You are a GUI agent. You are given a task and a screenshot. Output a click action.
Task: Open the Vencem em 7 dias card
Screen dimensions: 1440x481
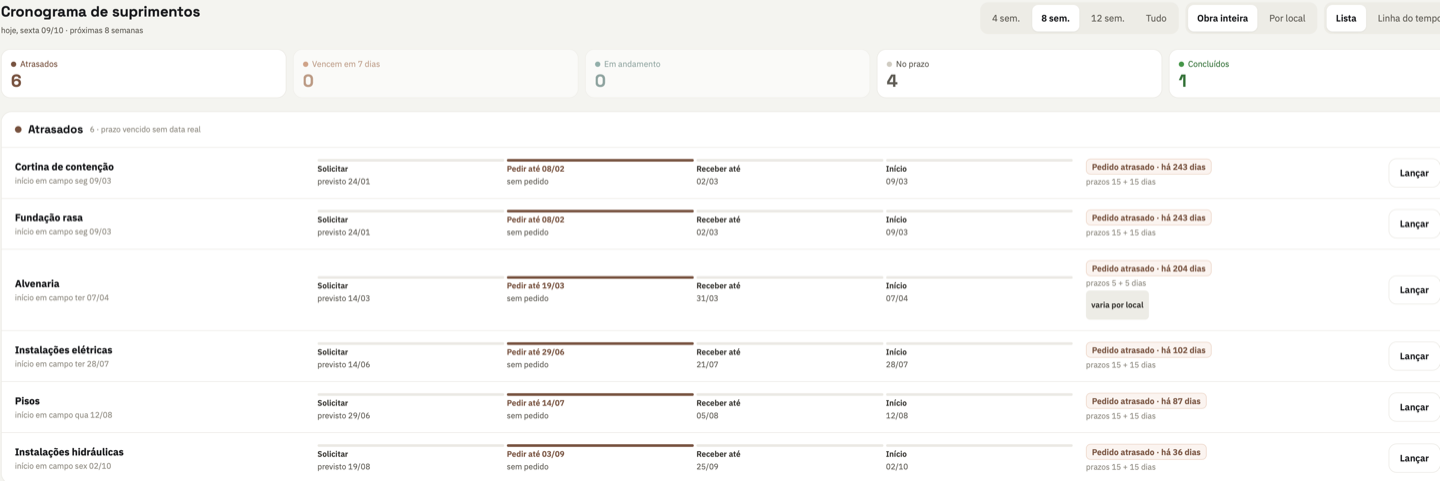(x=435, y=73)
